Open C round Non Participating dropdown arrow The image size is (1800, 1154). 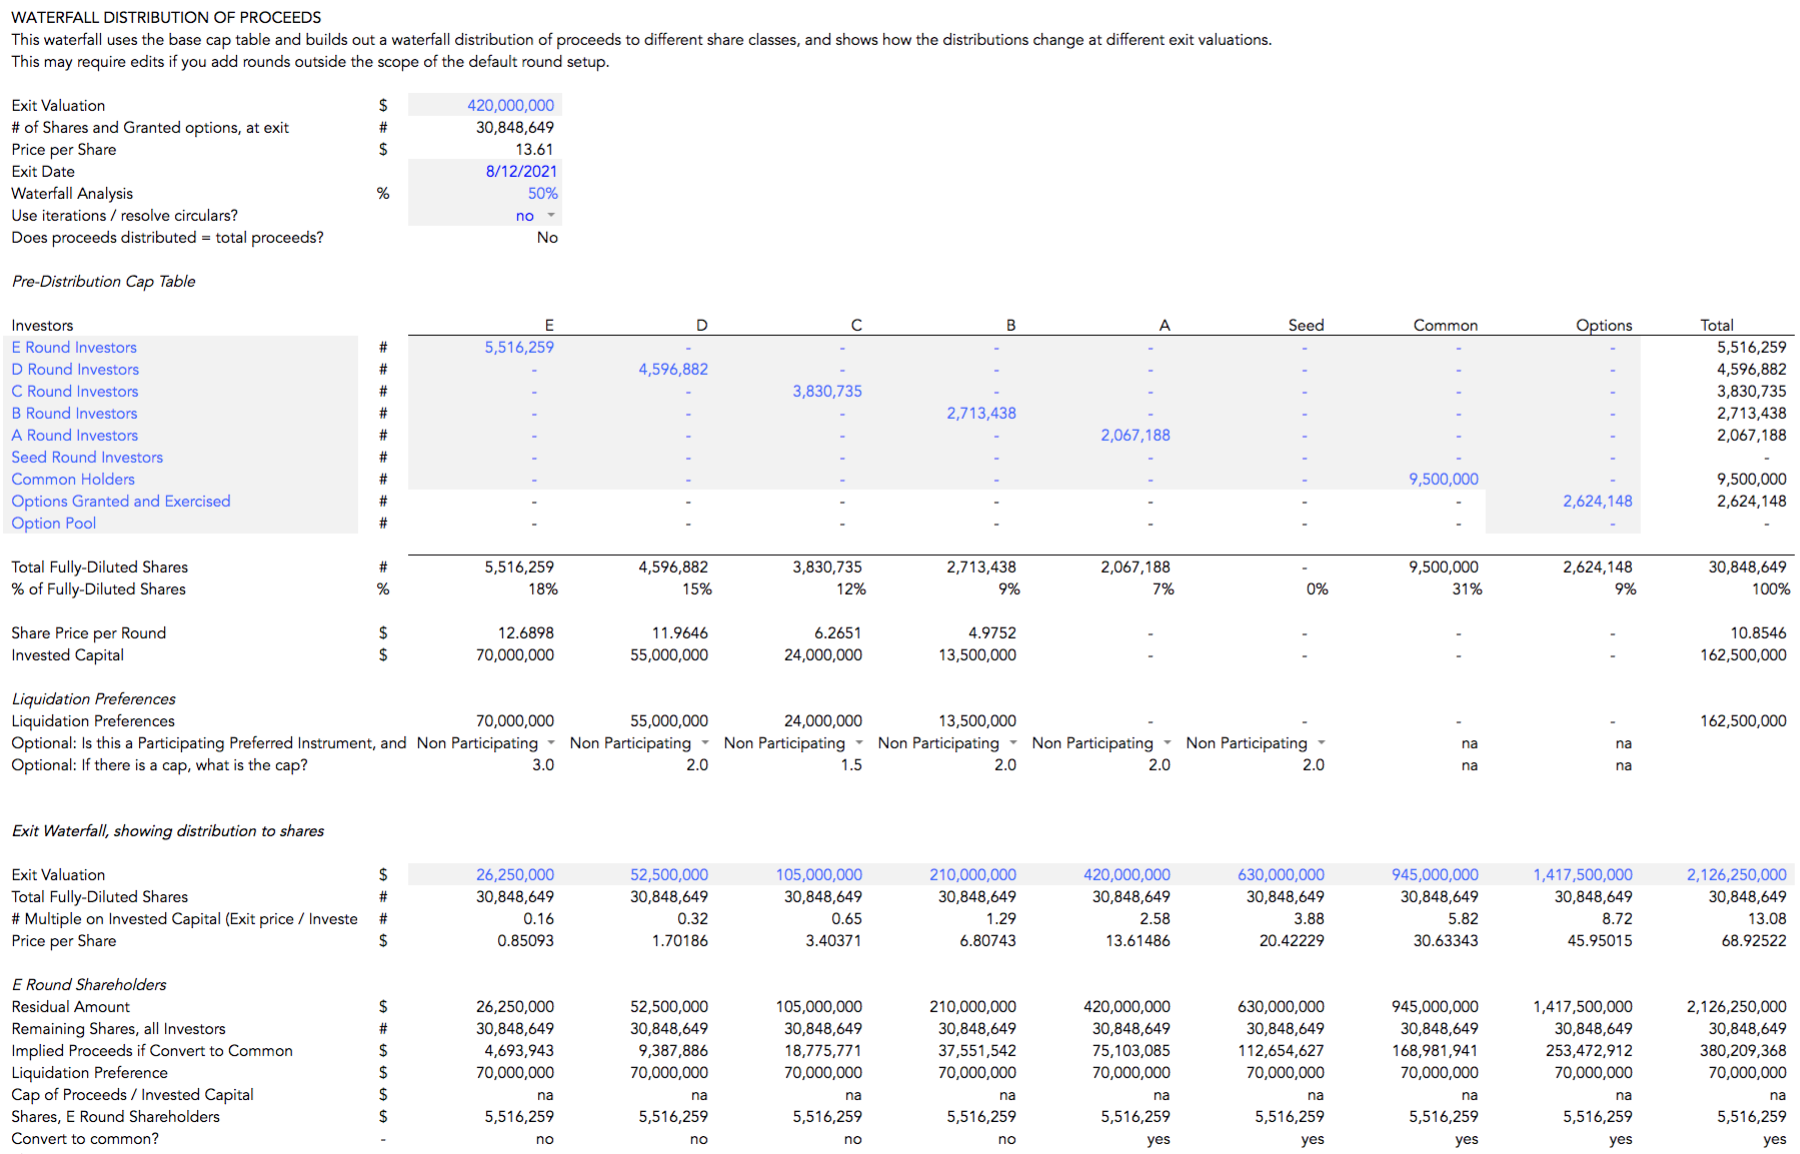click(x=859, y=743)
